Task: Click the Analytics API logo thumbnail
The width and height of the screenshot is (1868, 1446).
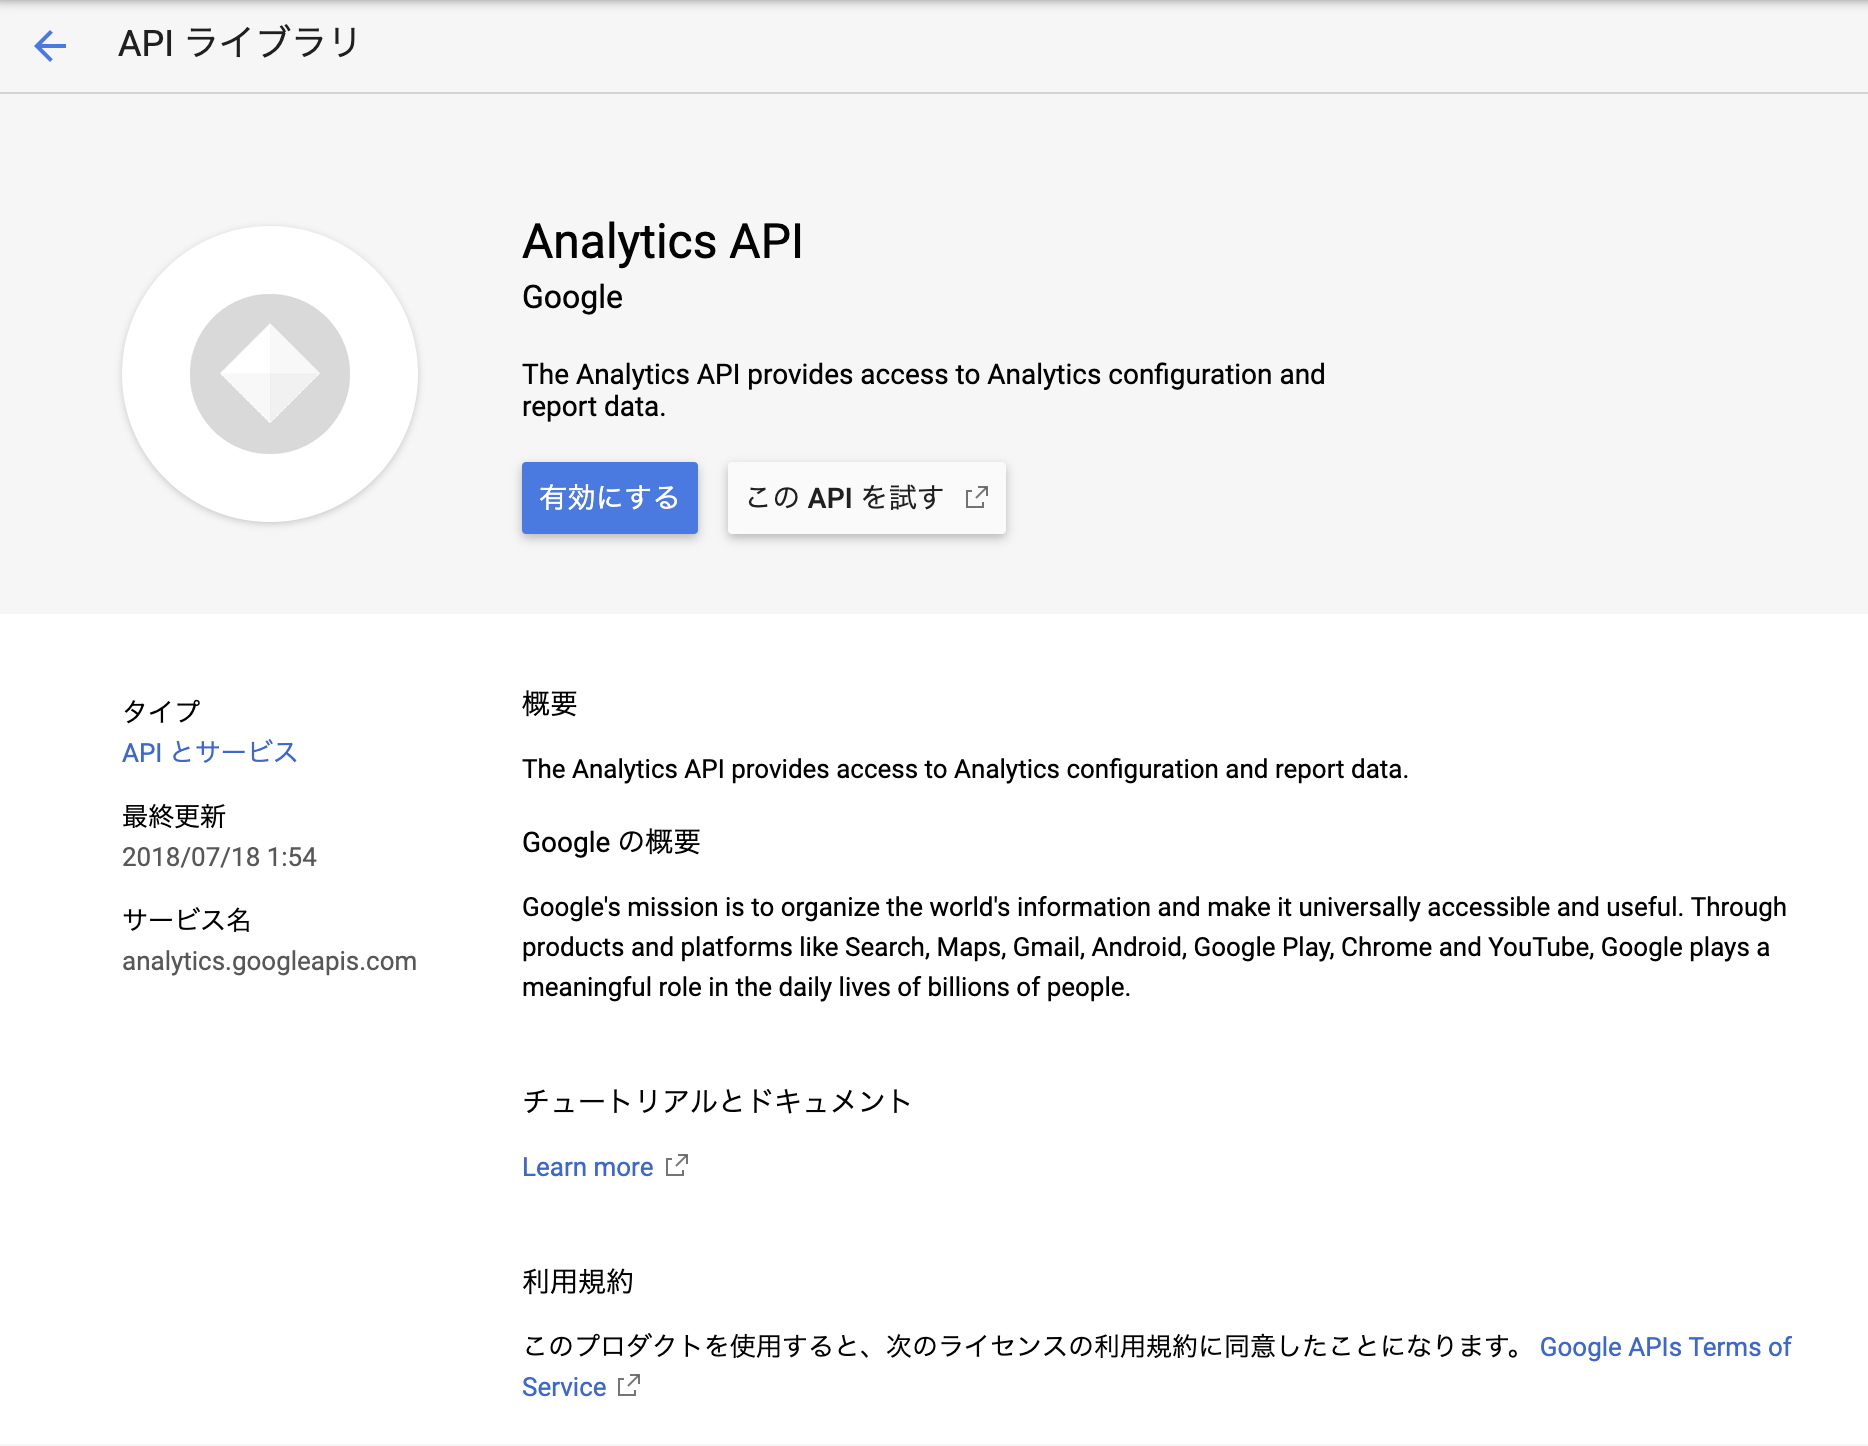Action: [270, 374]
